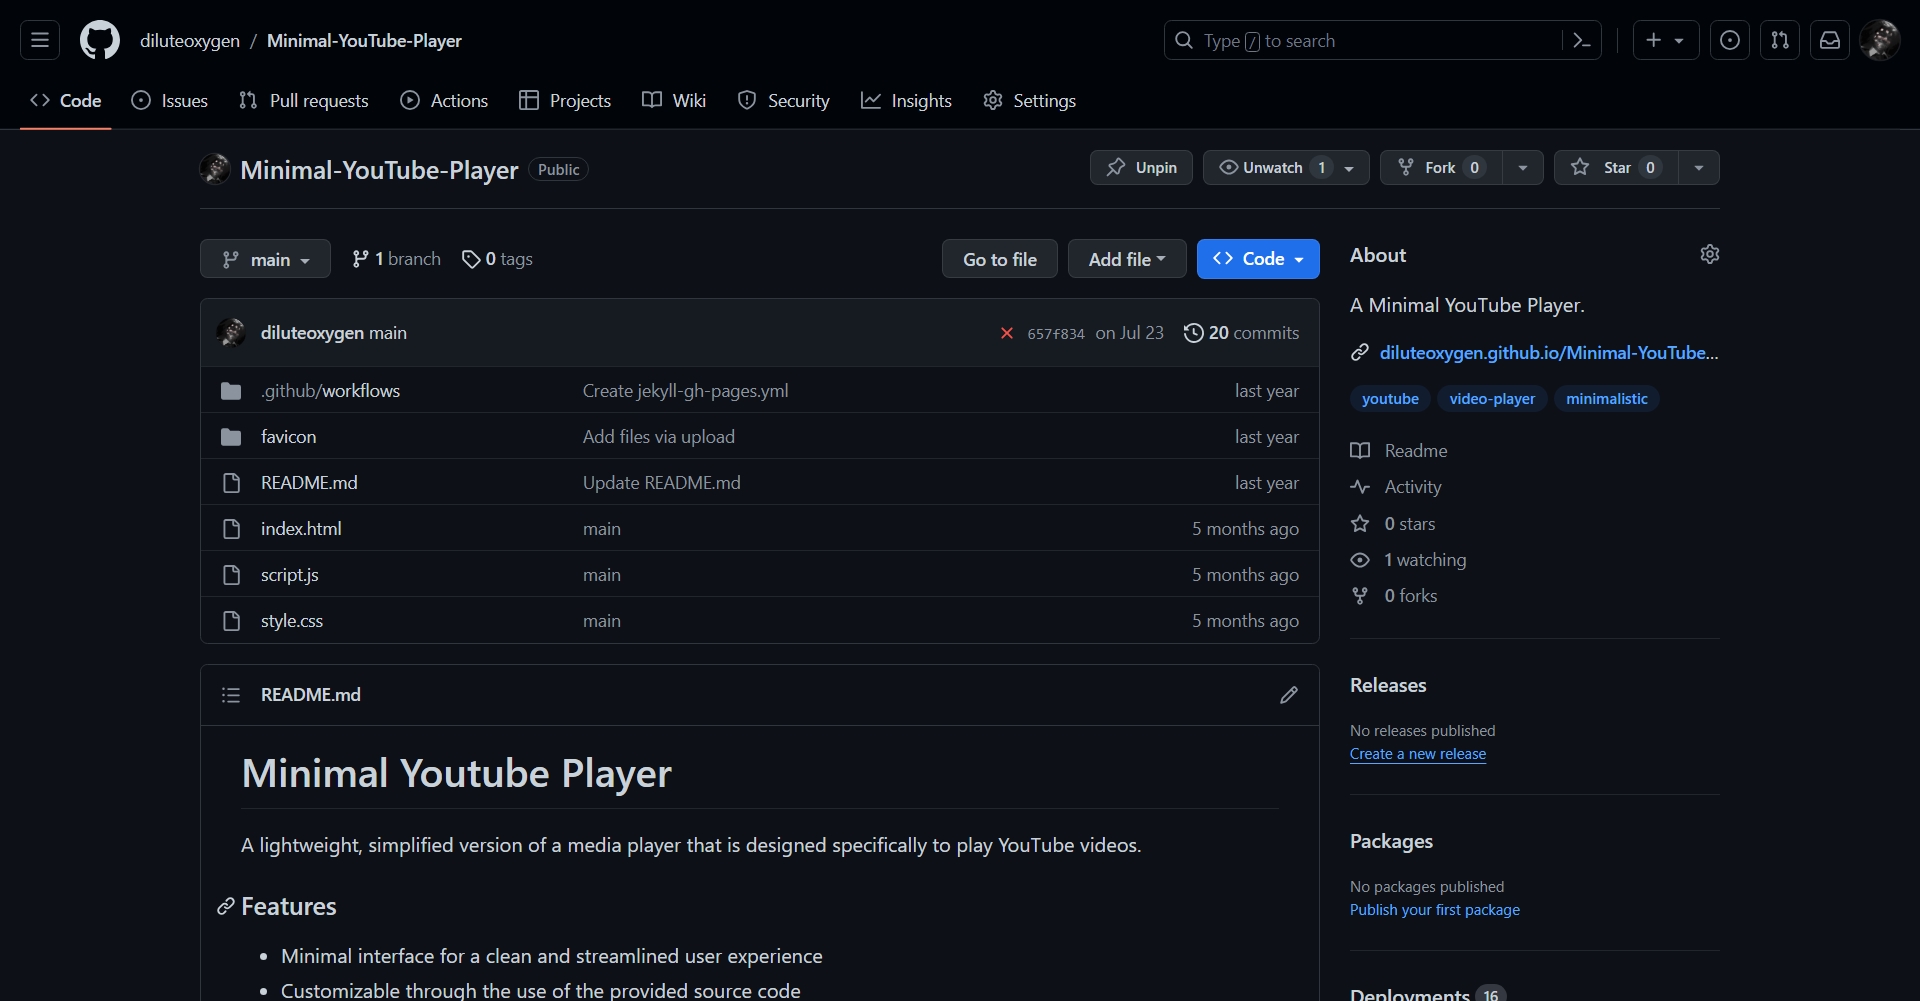Star the repository
The width and height of the screenshot is (1920, 1001).
point(1616,167)
